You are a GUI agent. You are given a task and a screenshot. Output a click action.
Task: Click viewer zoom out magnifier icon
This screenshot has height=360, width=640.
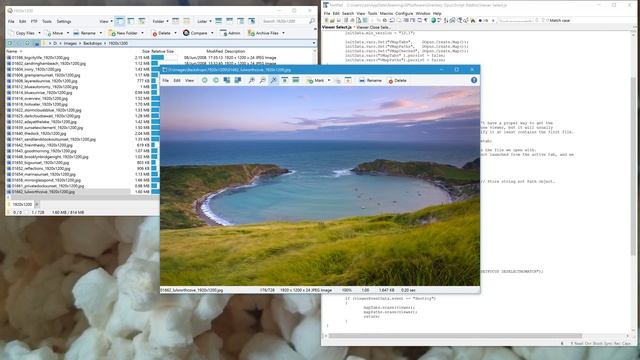(262, 80)
